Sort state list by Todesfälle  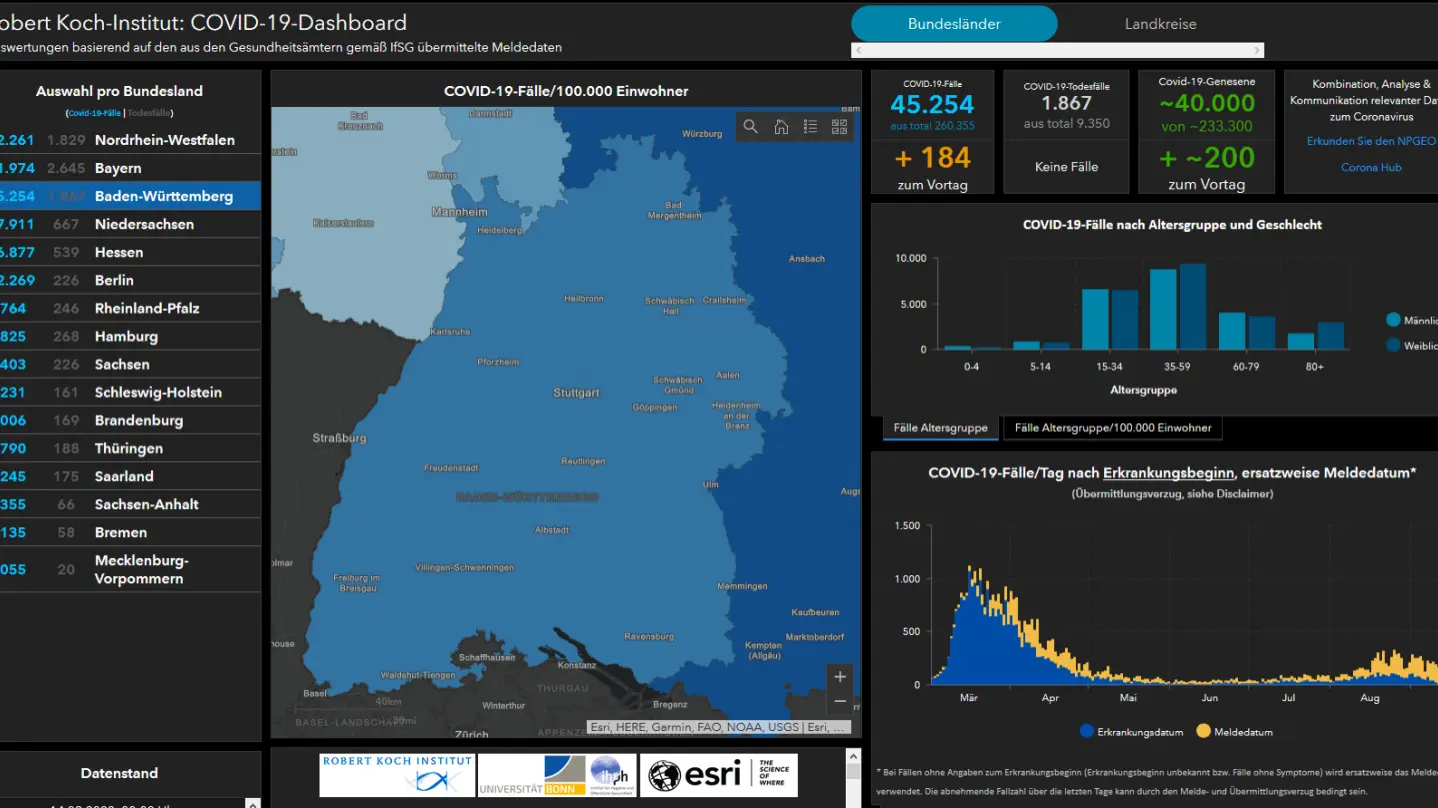pyautogui.click(x=150, y=114)
